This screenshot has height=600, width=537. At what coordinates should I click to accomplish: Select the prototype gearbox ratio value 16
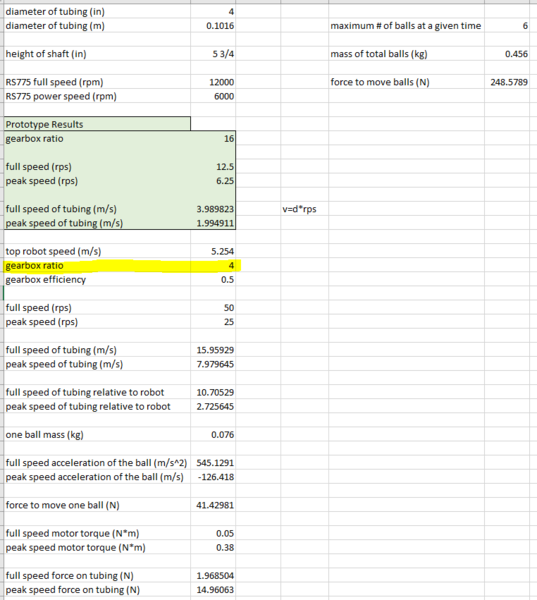tap(213, 139)
